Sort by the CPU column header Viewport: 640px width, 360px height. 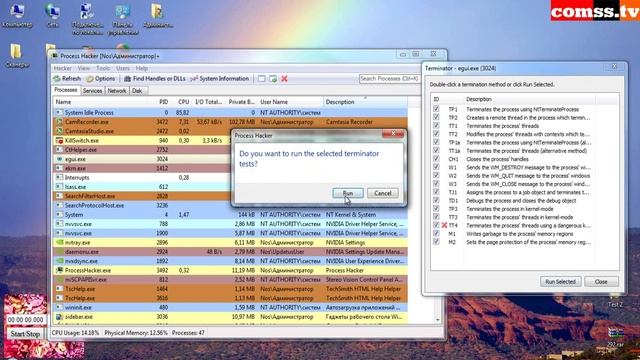183,102
